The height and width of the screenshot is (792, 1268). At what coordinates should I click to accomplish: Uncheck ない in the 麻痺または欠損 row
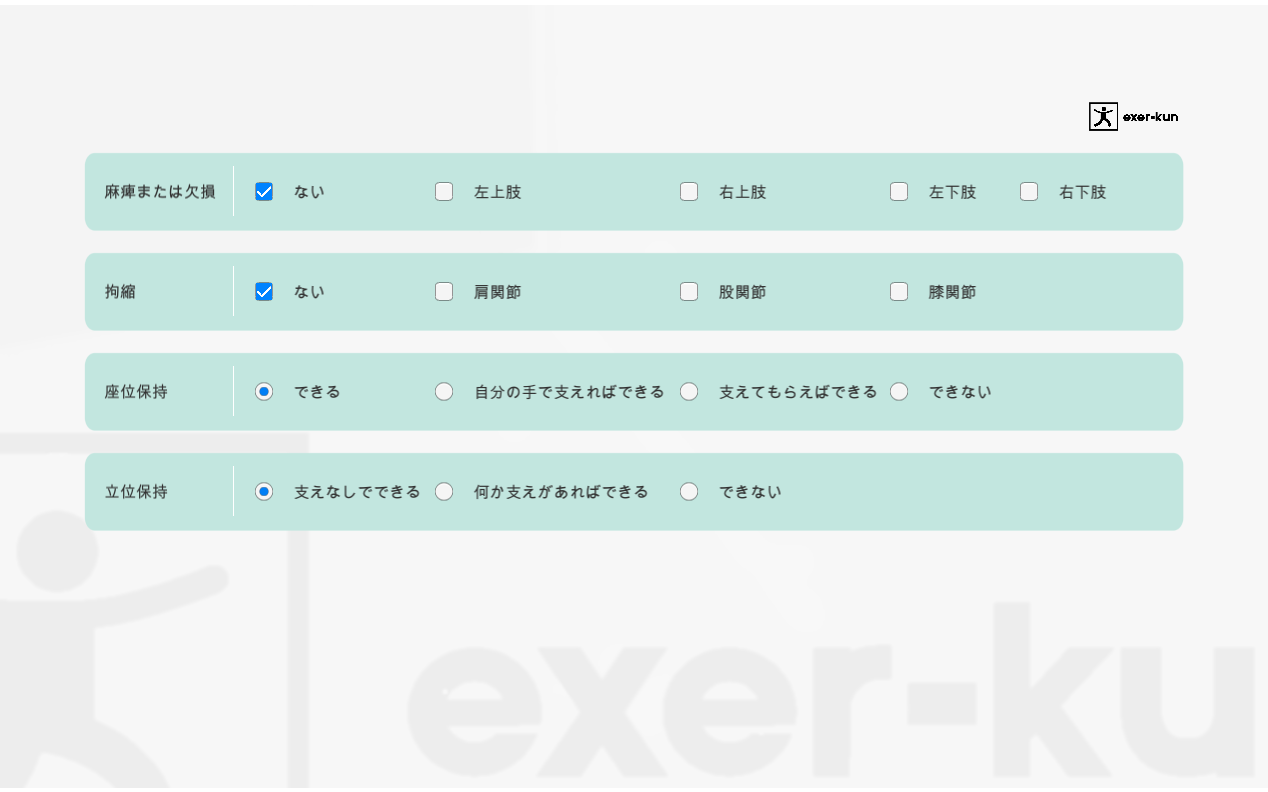coord(264,192)
